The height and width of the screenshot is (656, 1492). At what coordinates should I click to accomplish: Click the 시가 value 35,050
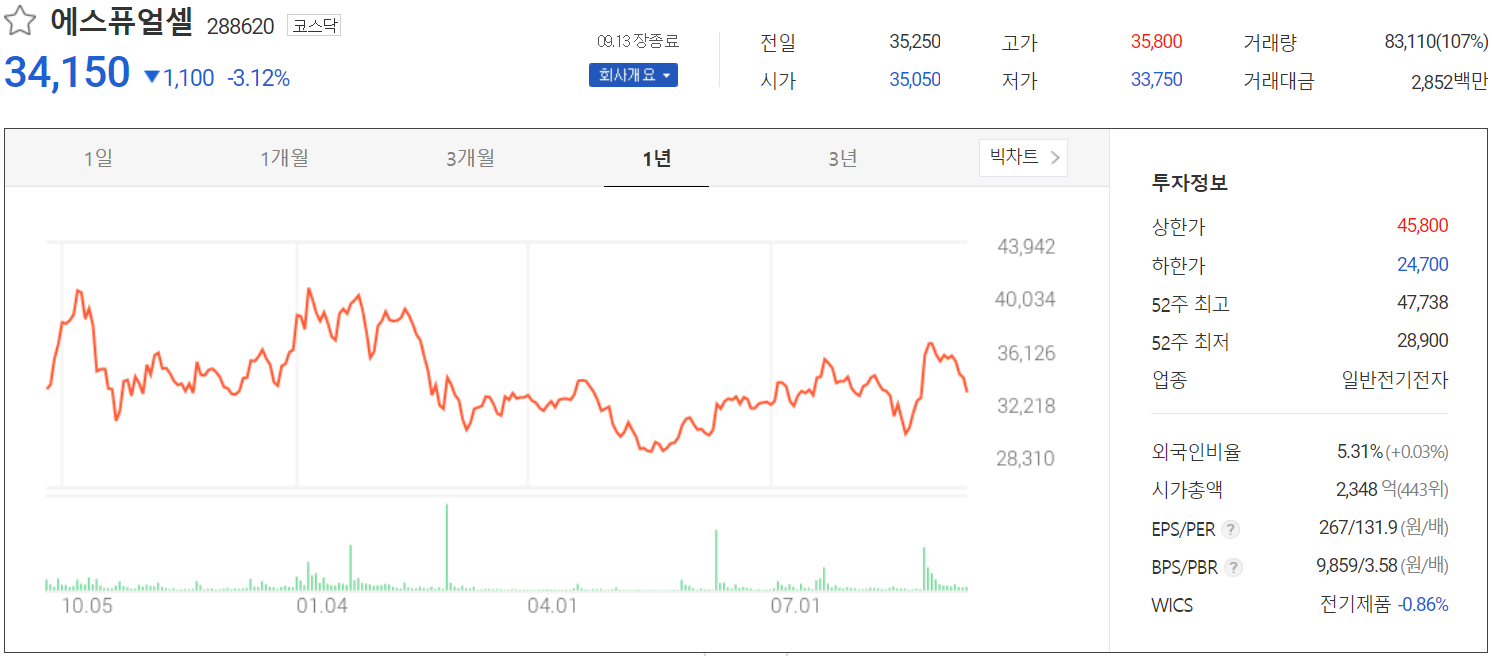(x=915, y=80)
